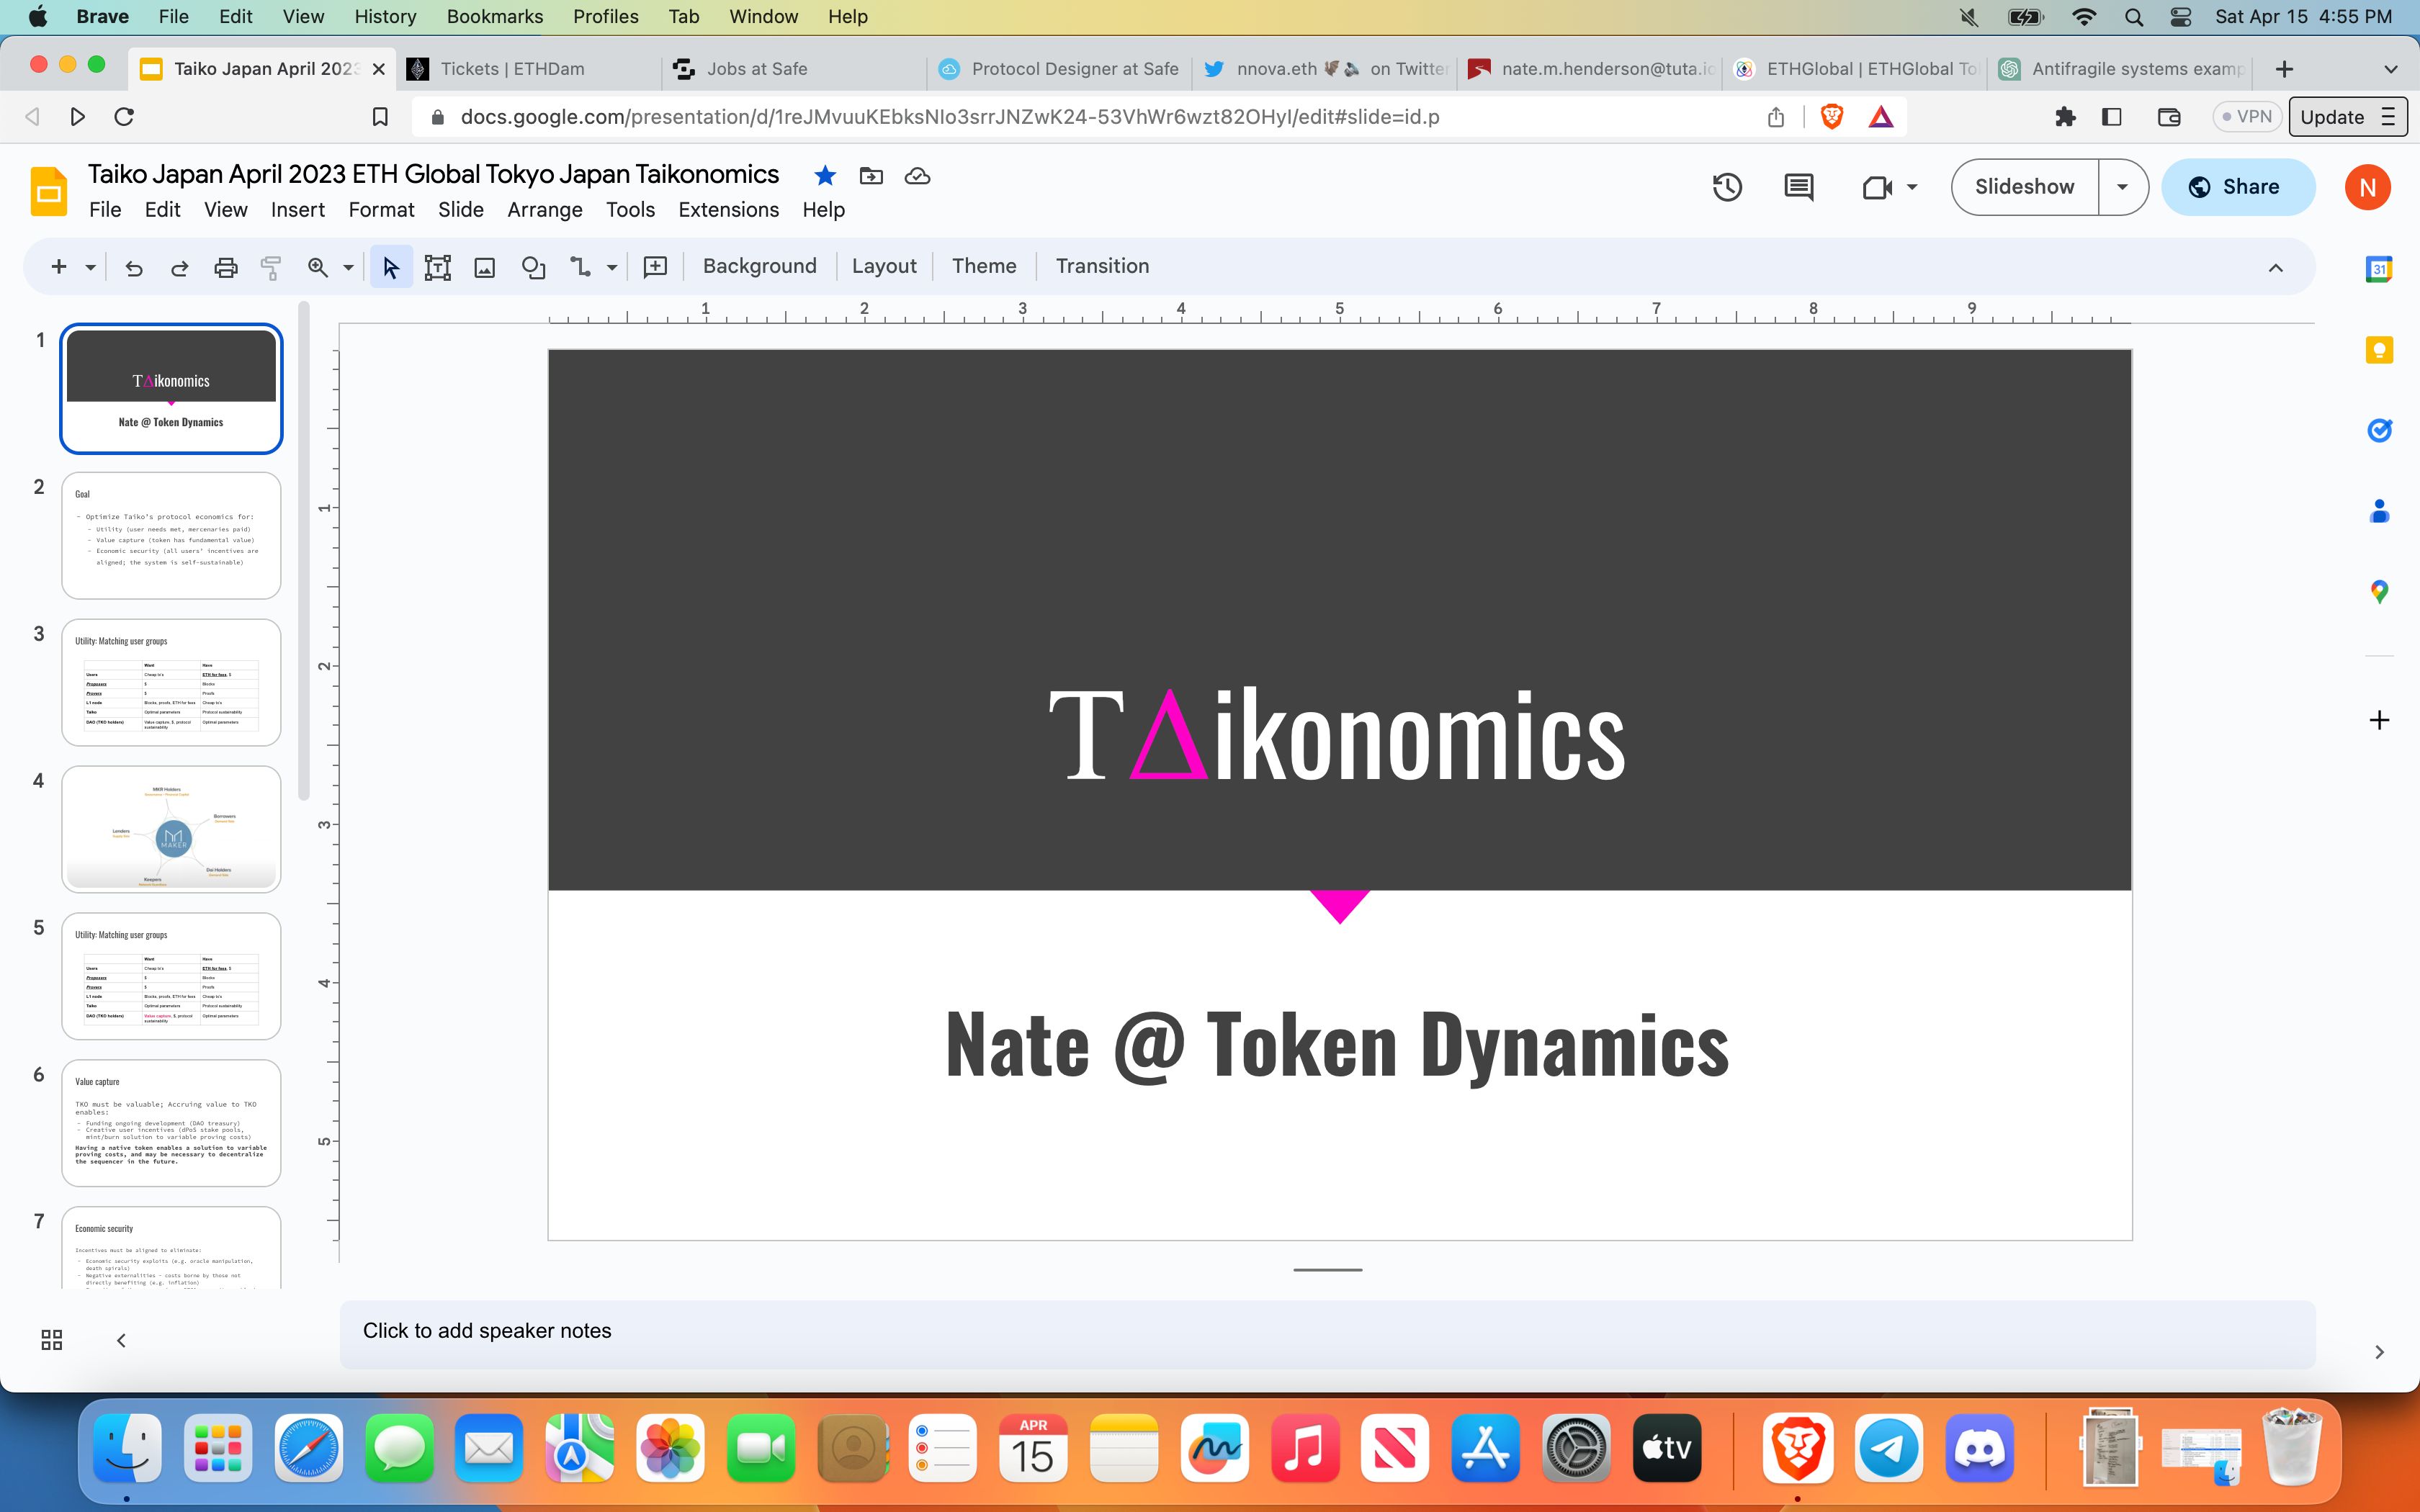Screen dimensions: 2420x1512
Task: Expand the side panel arrow at bottom right
Action: tap(2379, 1352)
